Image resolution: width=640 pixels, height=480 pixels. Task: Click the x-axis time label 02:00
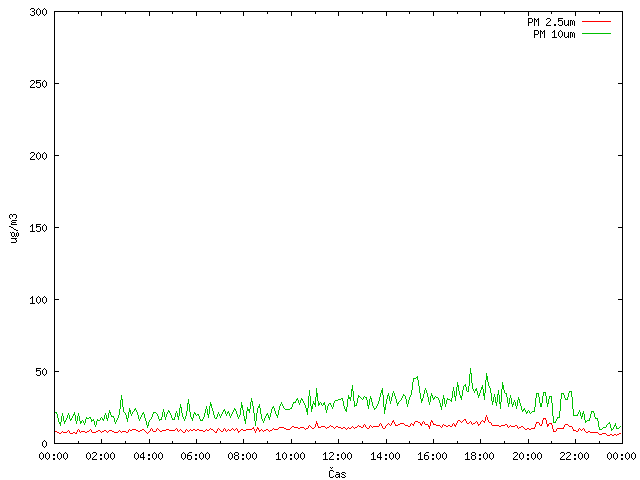pyautogui.click(x=100, y=456)
